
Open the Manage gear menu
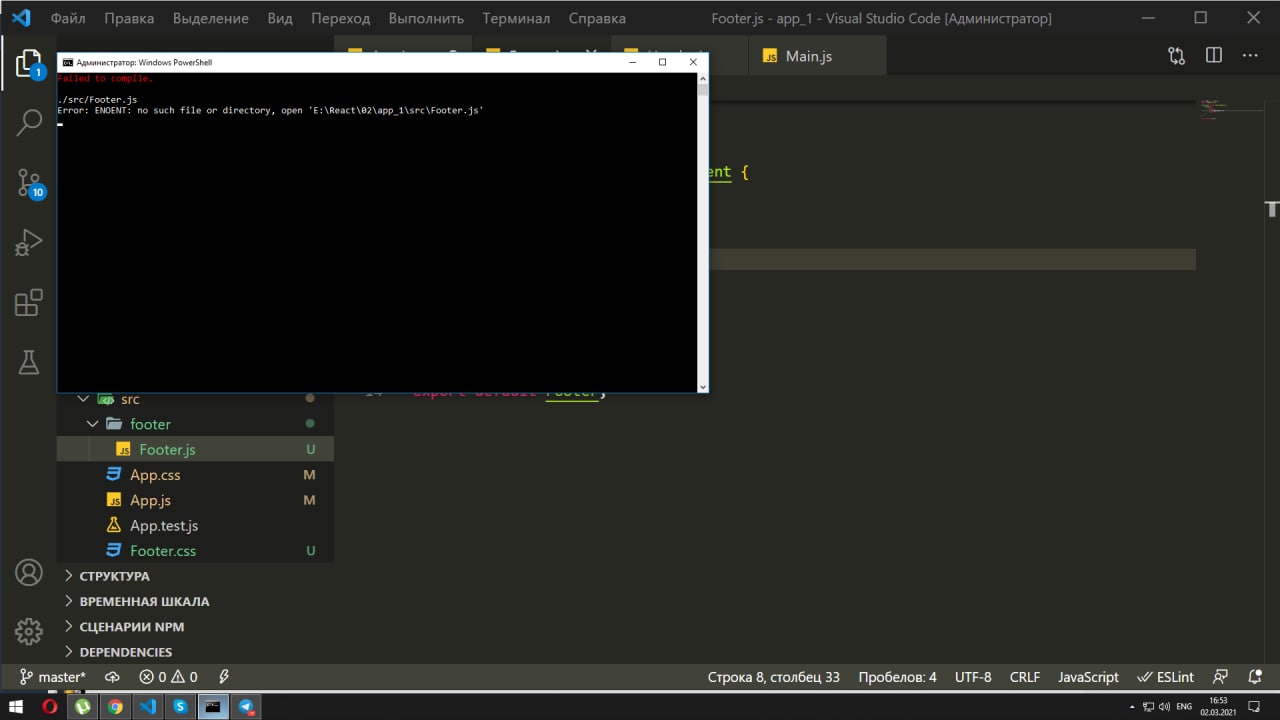point(29,631)
